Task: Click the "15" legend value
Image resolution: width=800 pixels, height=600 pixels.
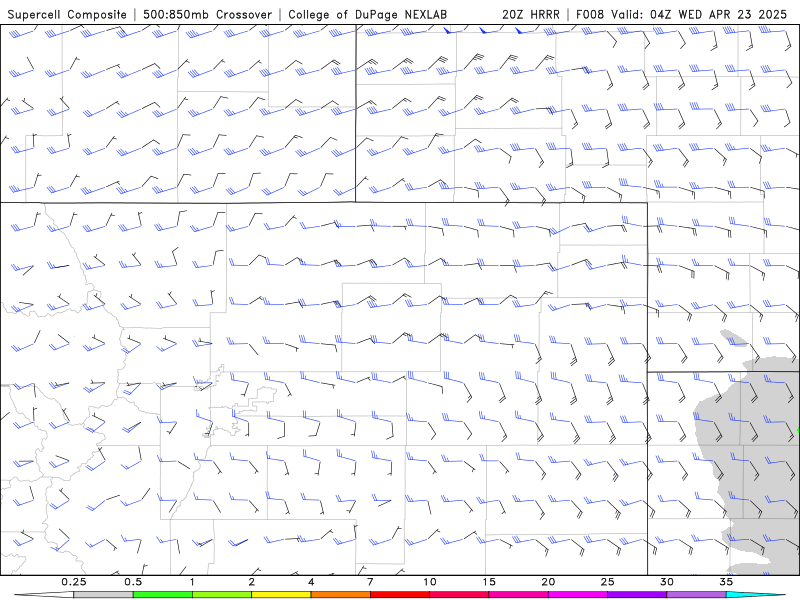Action: [489, 582]
